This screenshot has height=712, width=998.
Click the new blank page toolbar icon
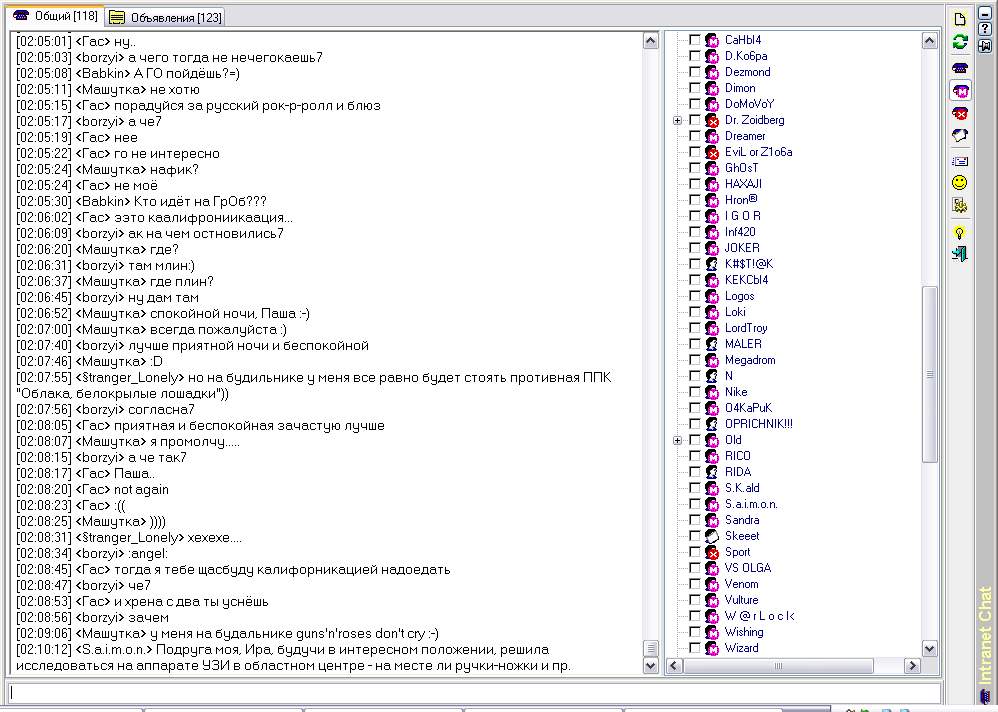959,19
